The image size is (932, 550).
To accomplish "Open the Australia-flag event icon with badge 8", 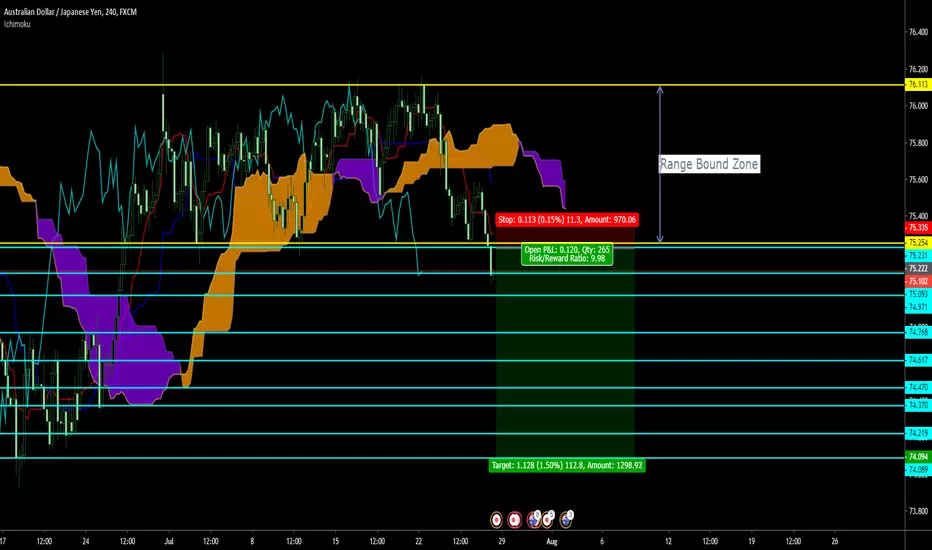I will [x=534, y=520].
